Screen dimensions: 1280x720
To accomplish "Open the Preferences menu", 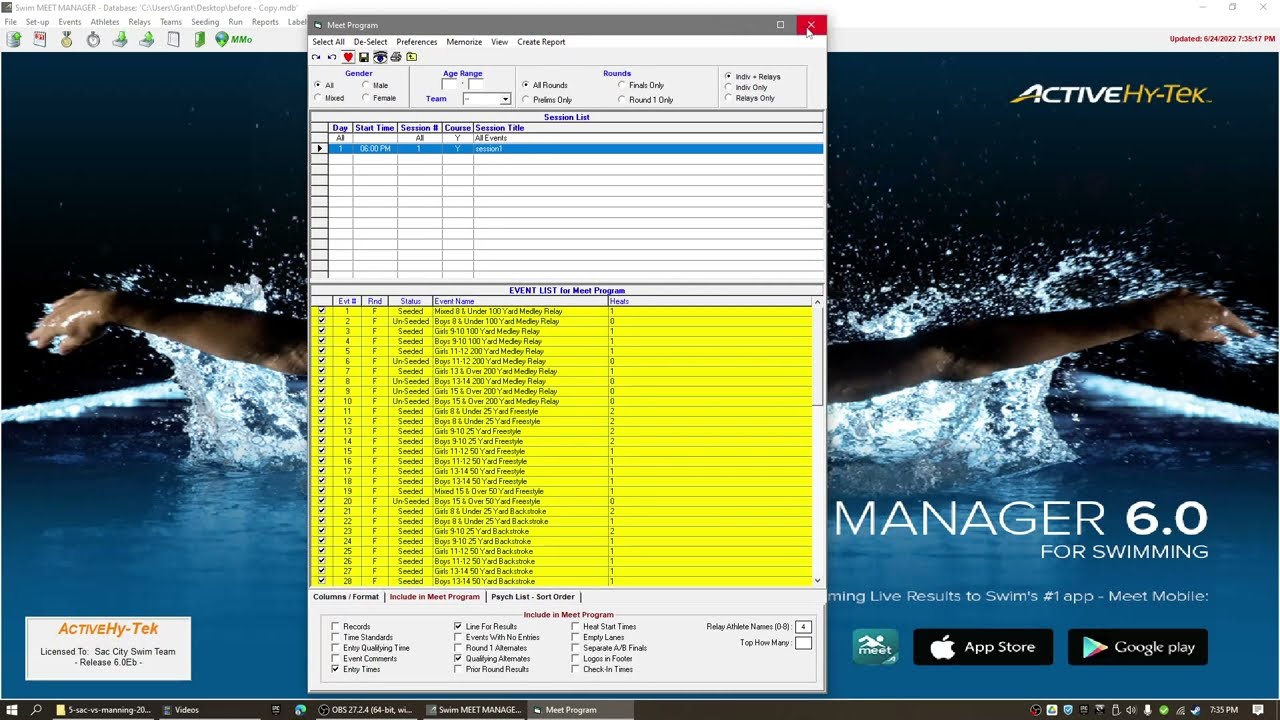I will point(417,42).
